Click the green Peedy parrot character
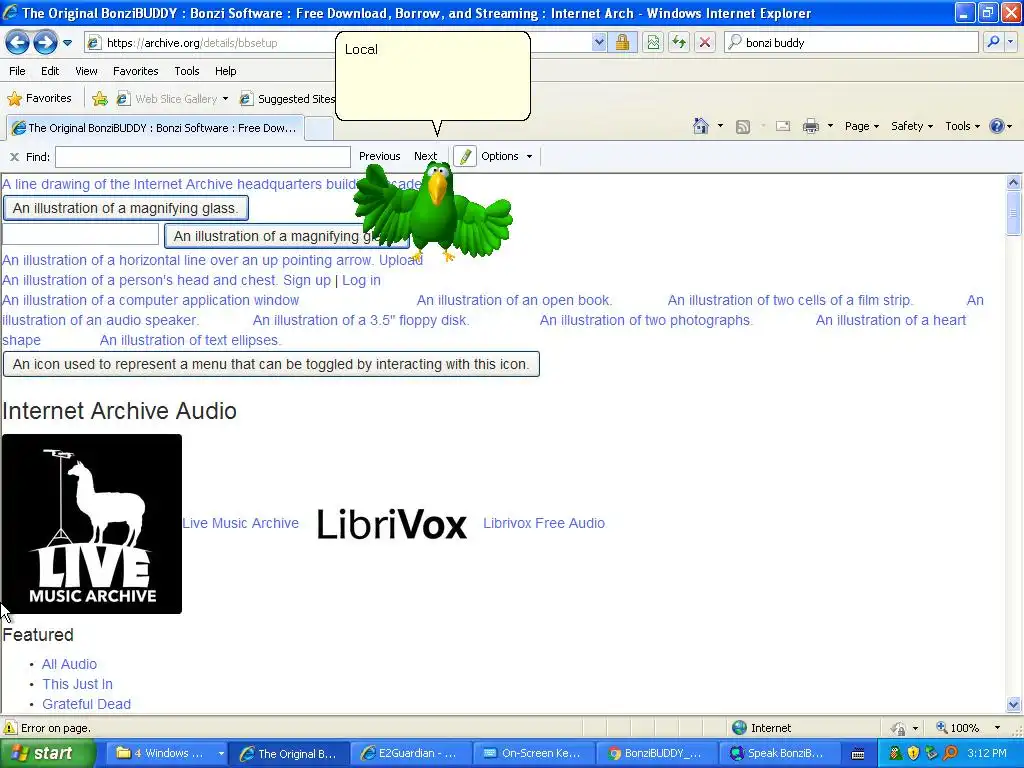 point(432,212)
